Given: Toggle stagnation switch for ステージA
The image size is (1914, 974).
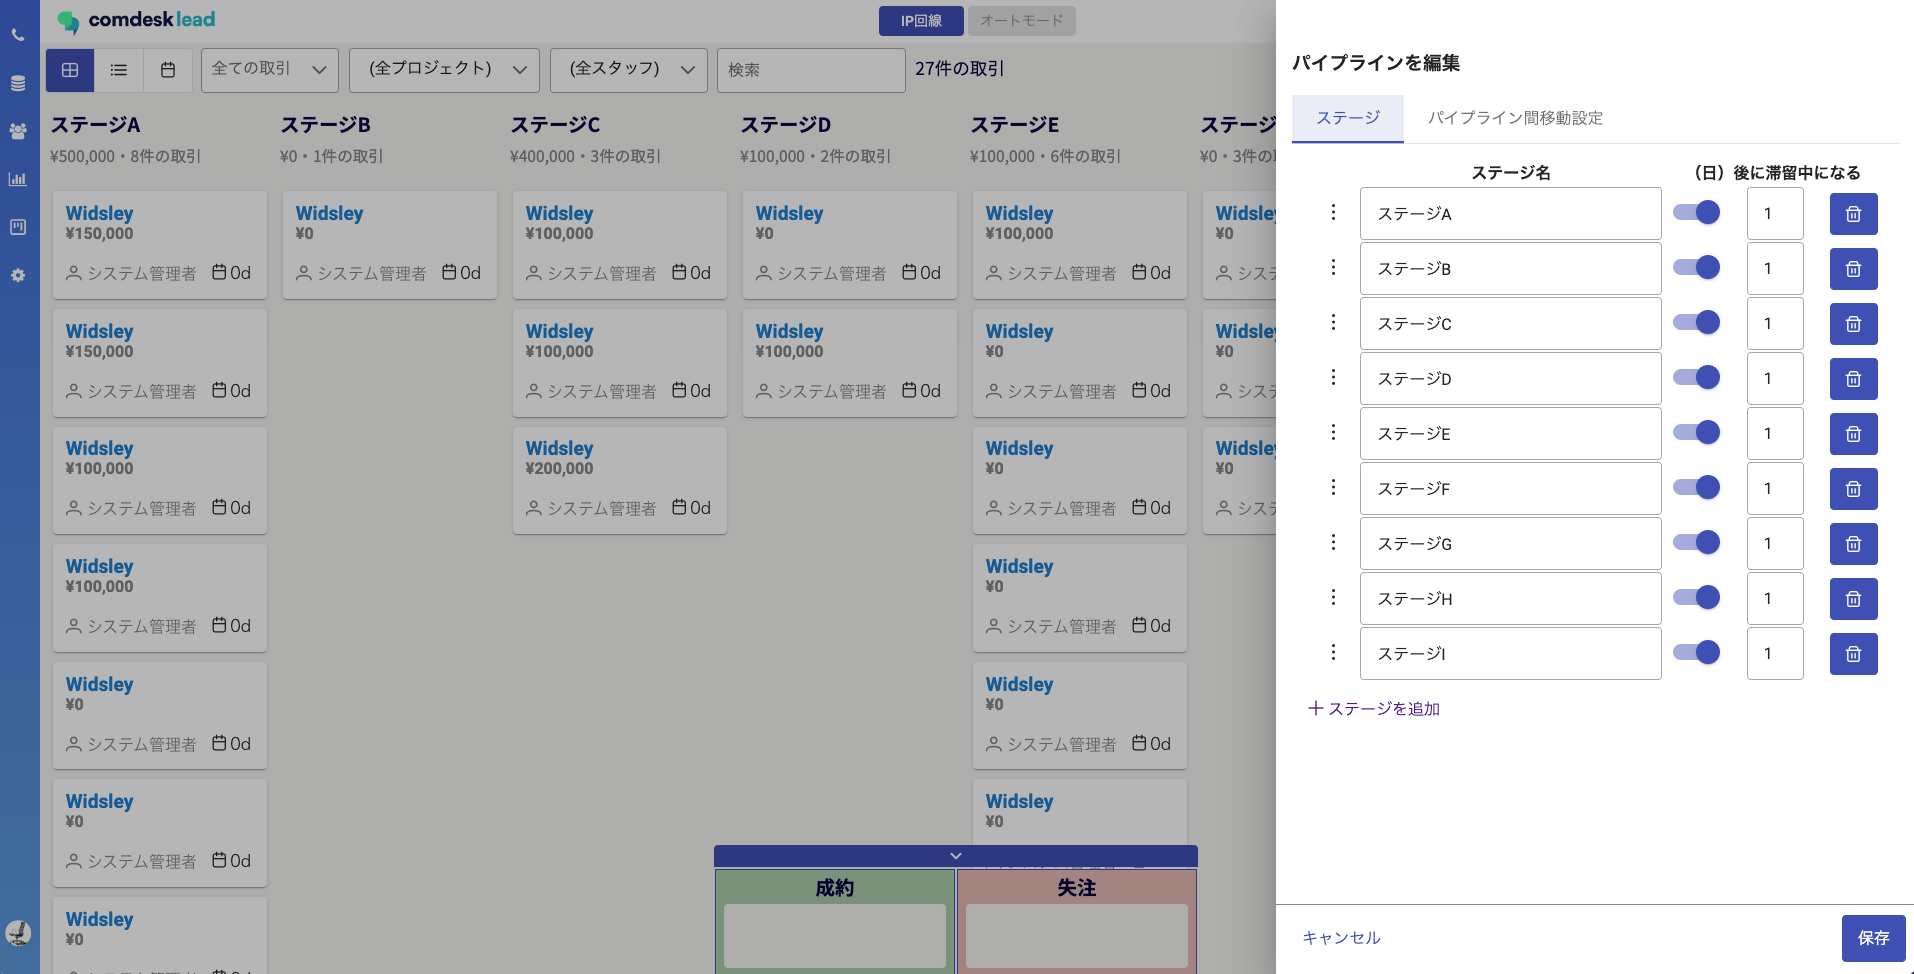Looking at the screenshot, I should [1696, 212].
